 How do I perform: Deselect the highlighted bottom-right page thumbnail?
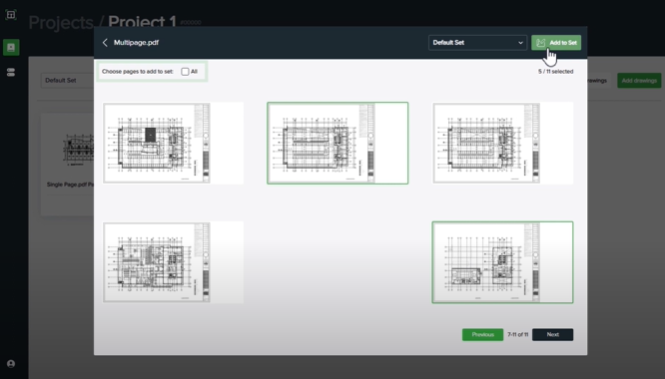[503, 262]
